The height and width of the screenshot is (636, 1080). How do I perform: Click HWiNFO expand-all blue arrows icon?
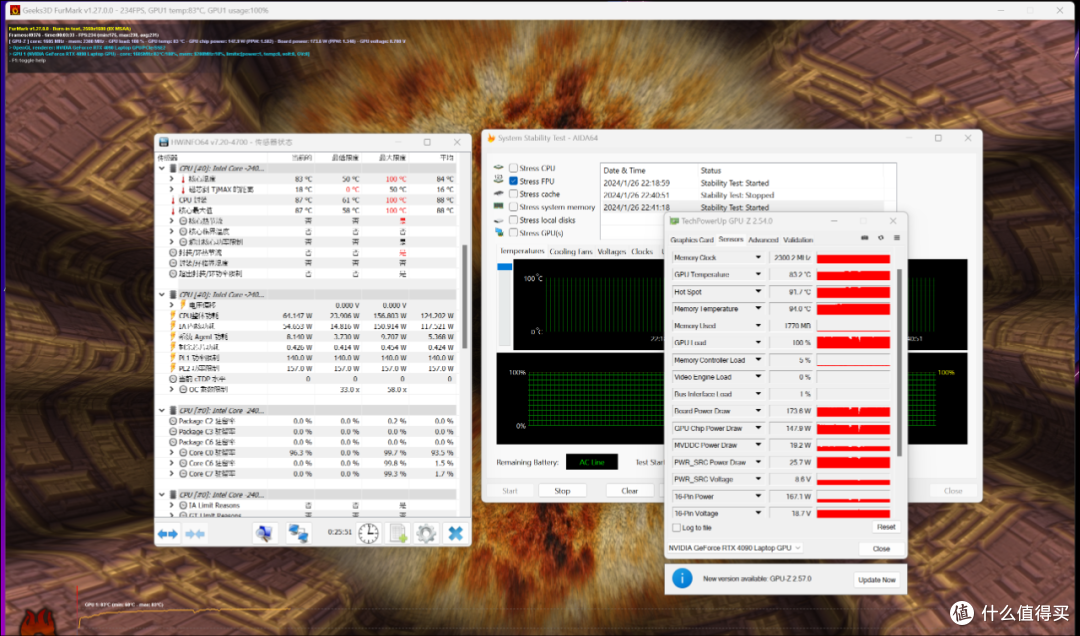tap(167, 533)
